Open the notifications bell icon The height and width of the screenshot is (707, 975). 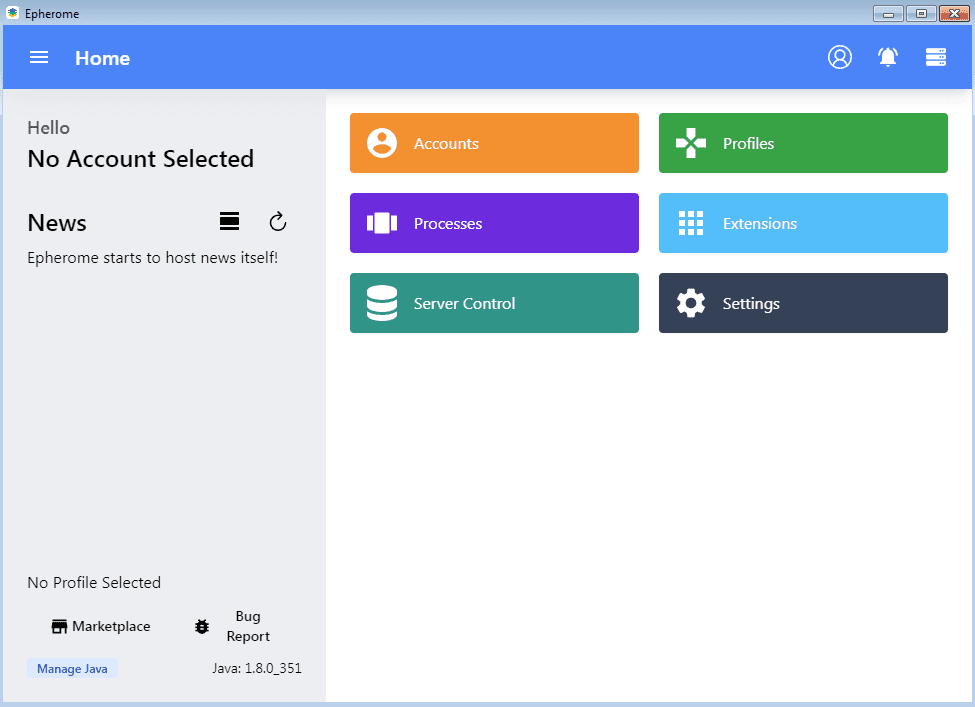(887, 57)
